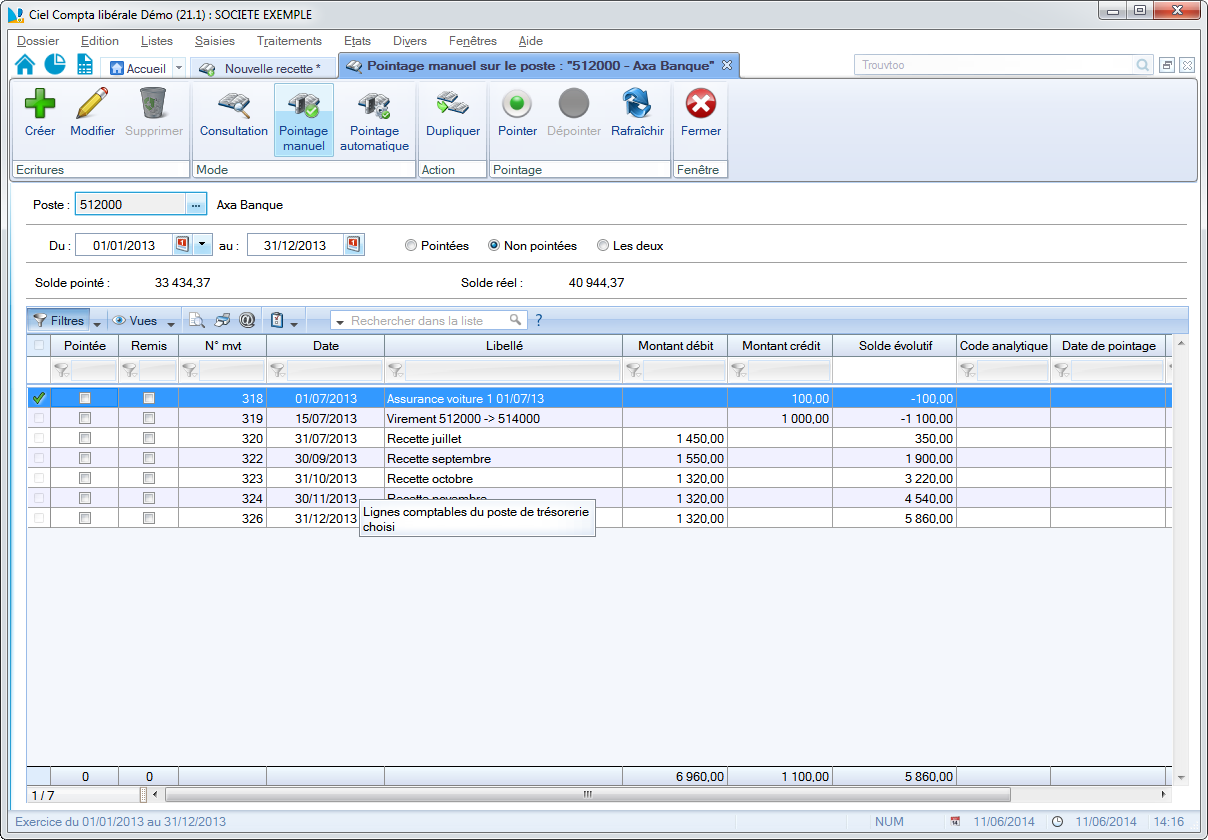Viewport: 1208px width, 840px height.
Task: Close the window with red Fermer icon
Action: (700, 104)
